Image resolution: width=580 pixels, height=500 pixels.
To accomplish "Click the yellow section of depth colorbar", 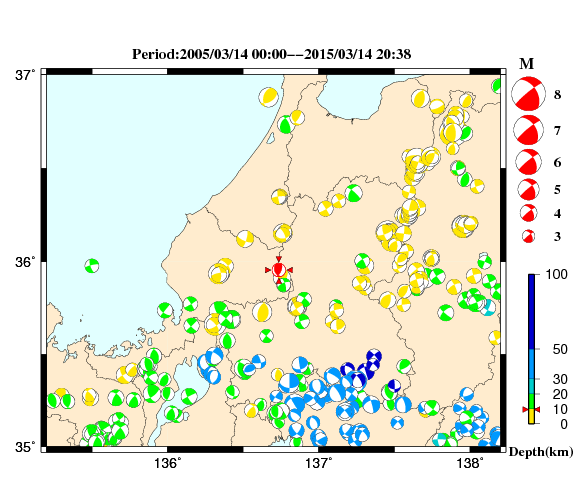I will click(531, 416).
